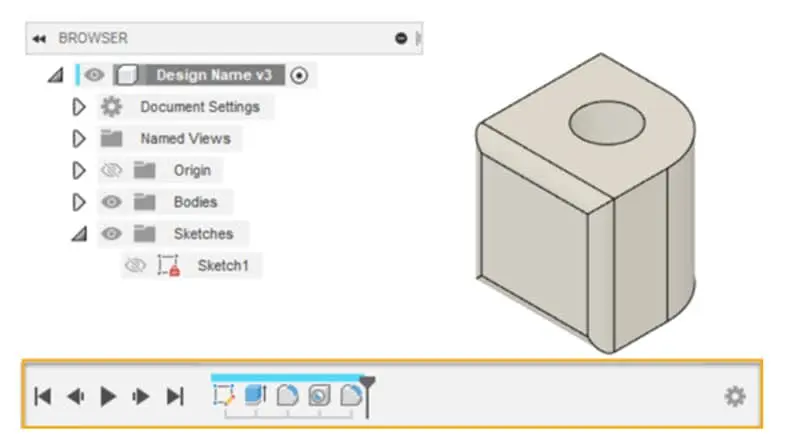
Task: Select the hole feature in the timeline
Action: [319, 395]
